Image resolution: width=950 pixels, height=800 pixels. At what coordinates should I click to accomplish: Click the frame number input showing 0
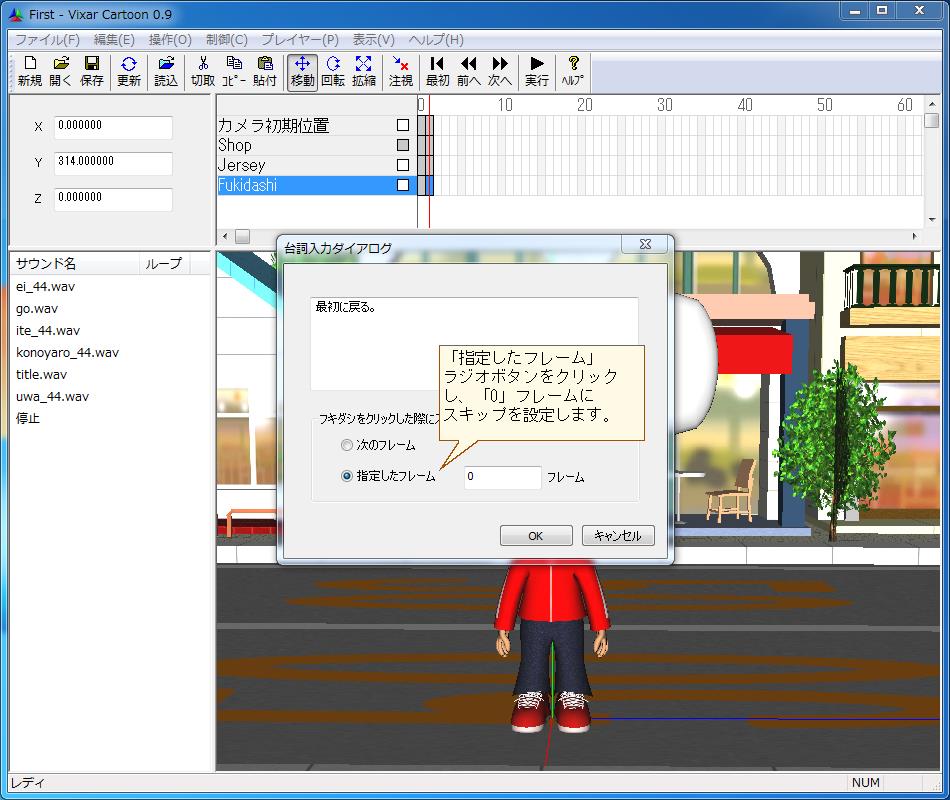pyautogui.click(x=501, y=477)
